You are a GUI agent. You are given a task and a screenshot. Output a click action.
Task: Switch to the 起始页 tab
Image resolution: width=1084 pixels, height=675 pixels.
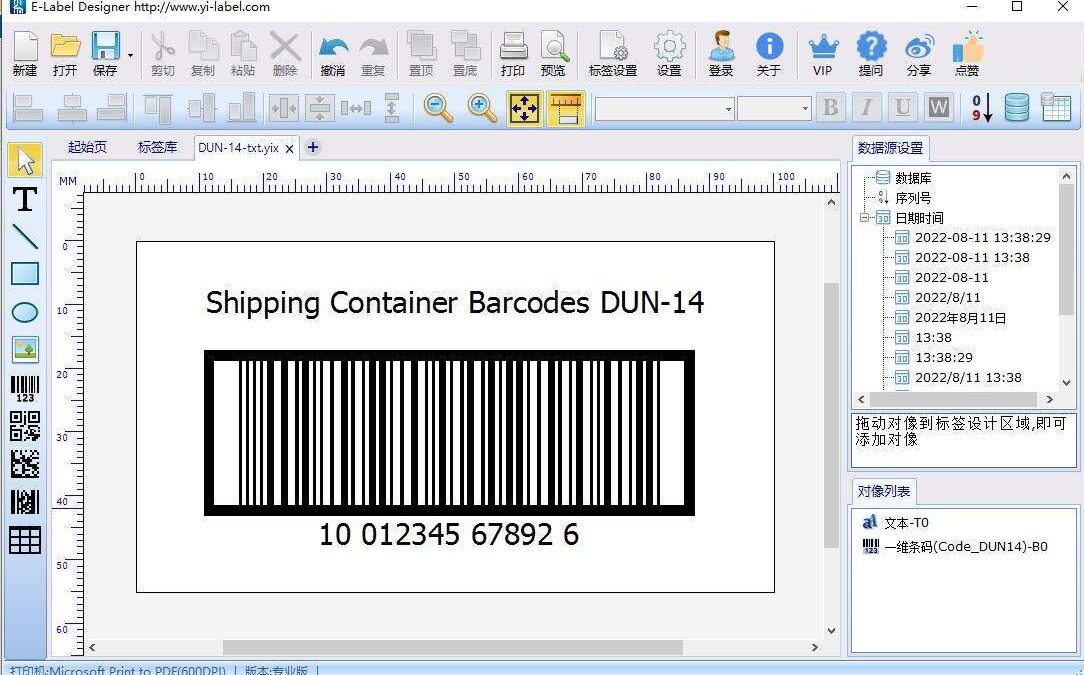click(x=87, y=147)
